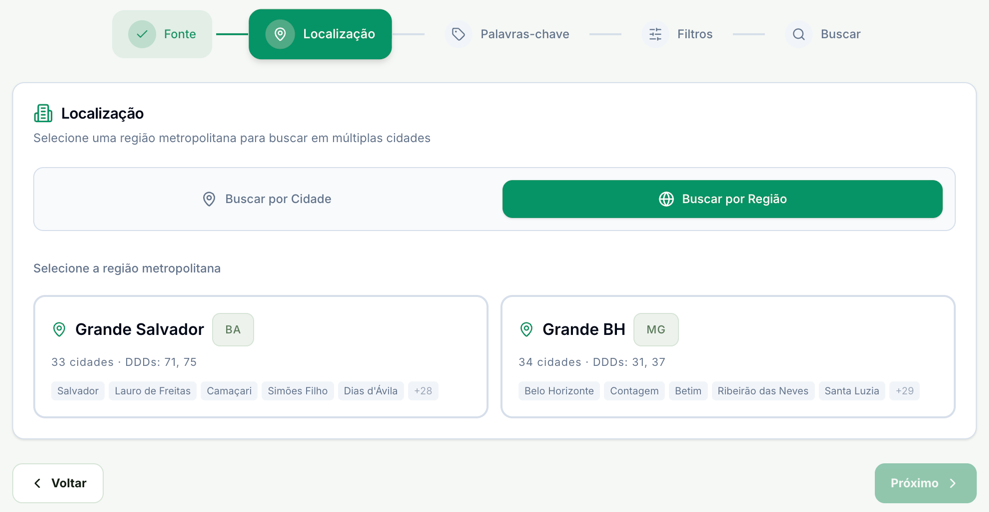Click the checkmark icon in Fonte step
This screenshot has height=512, width=989.
point(142,34)
